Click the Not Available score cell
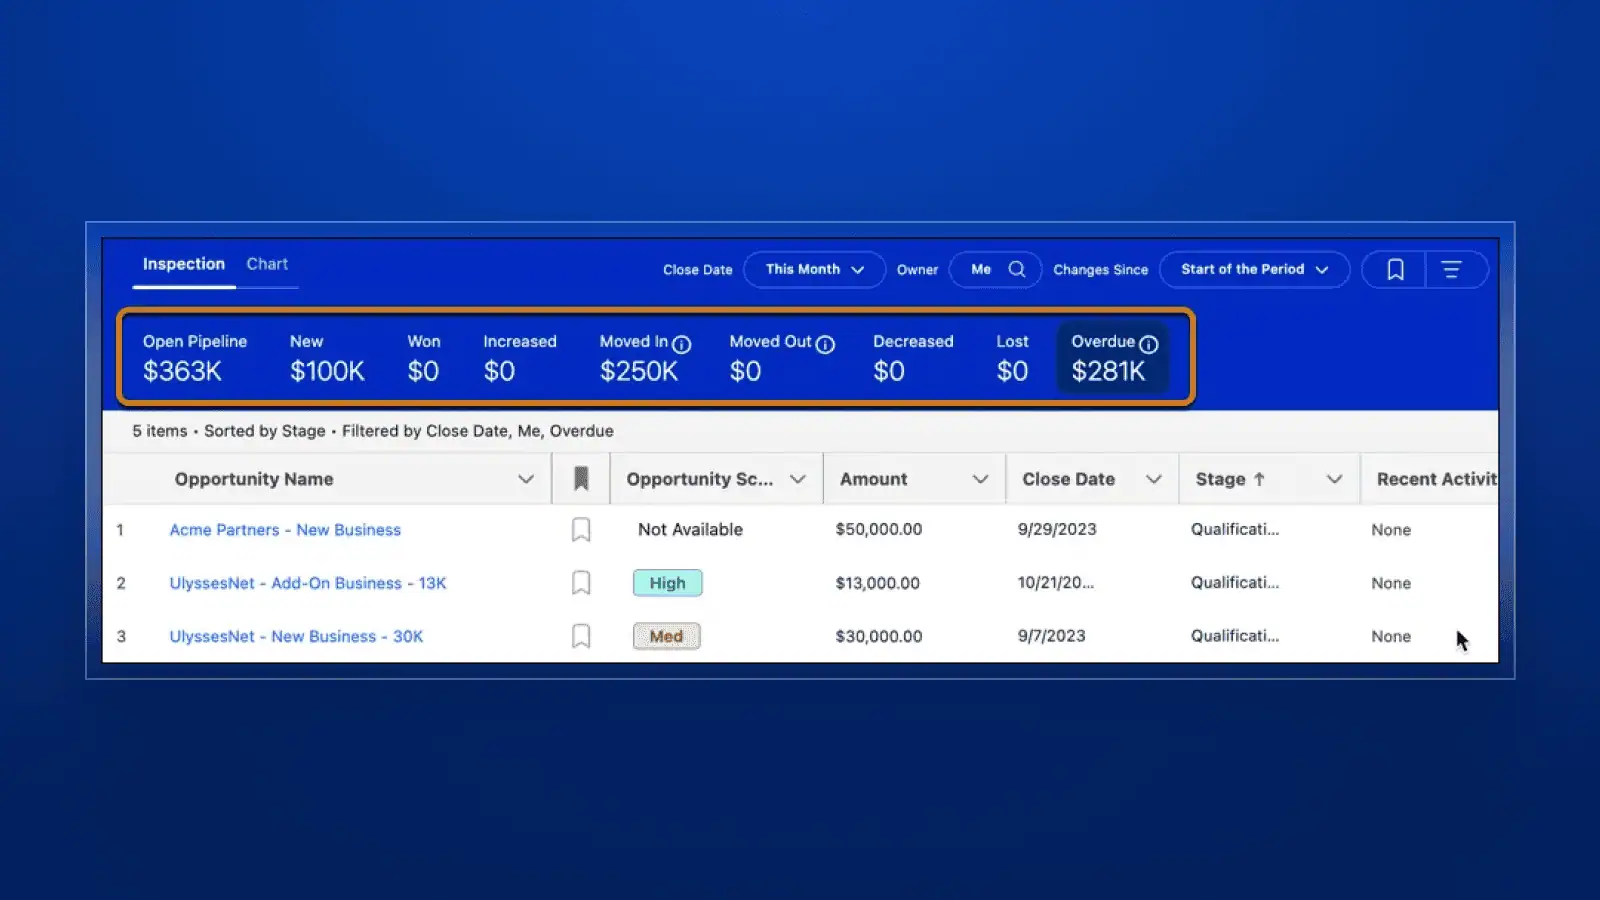This screenshot has width=1600, height=900. coord(690,530)
